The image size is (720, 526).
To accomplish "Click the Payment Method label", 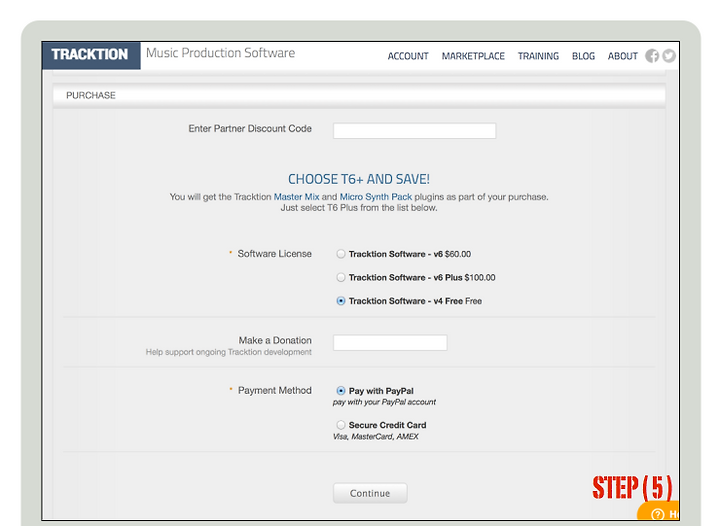I will (275, 390).
